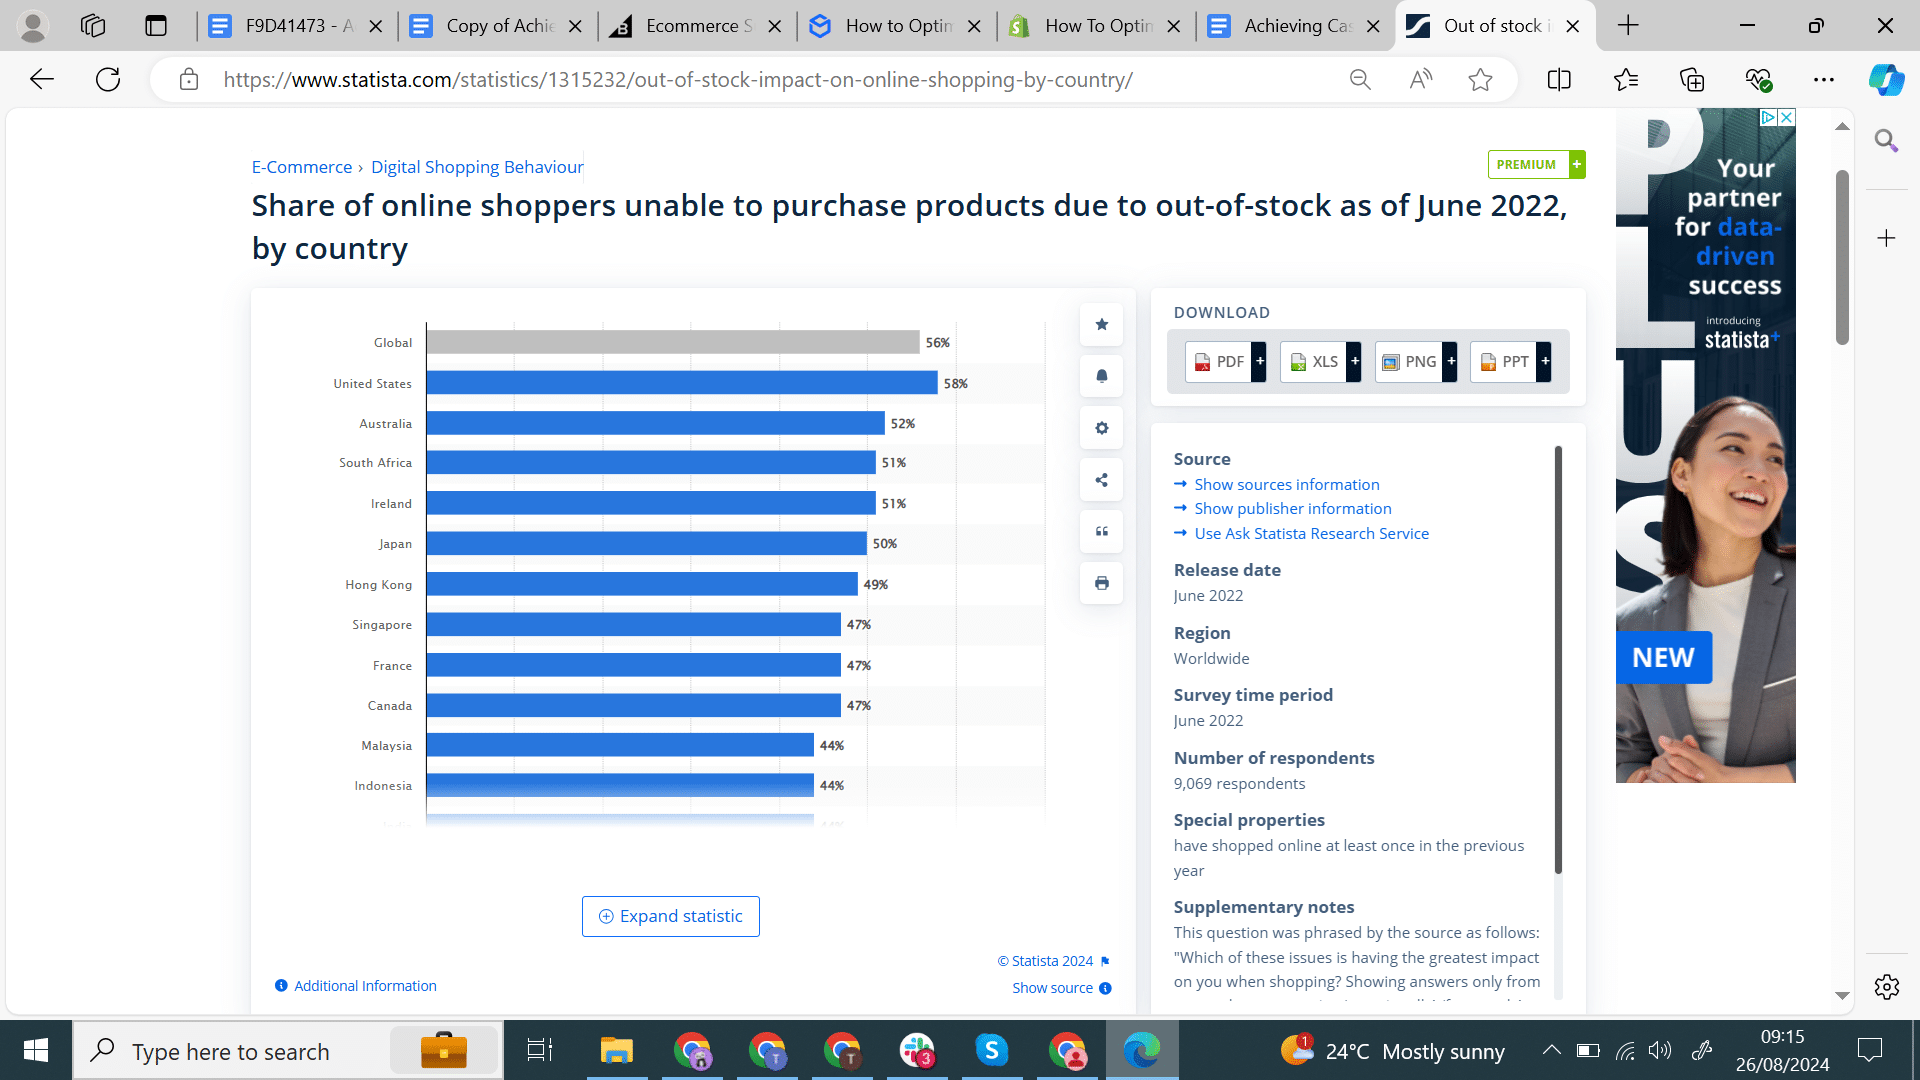This screenshot has height=1080, width=1920.
Task: Click the share icon beside chart
Action: click(1101, 480)
